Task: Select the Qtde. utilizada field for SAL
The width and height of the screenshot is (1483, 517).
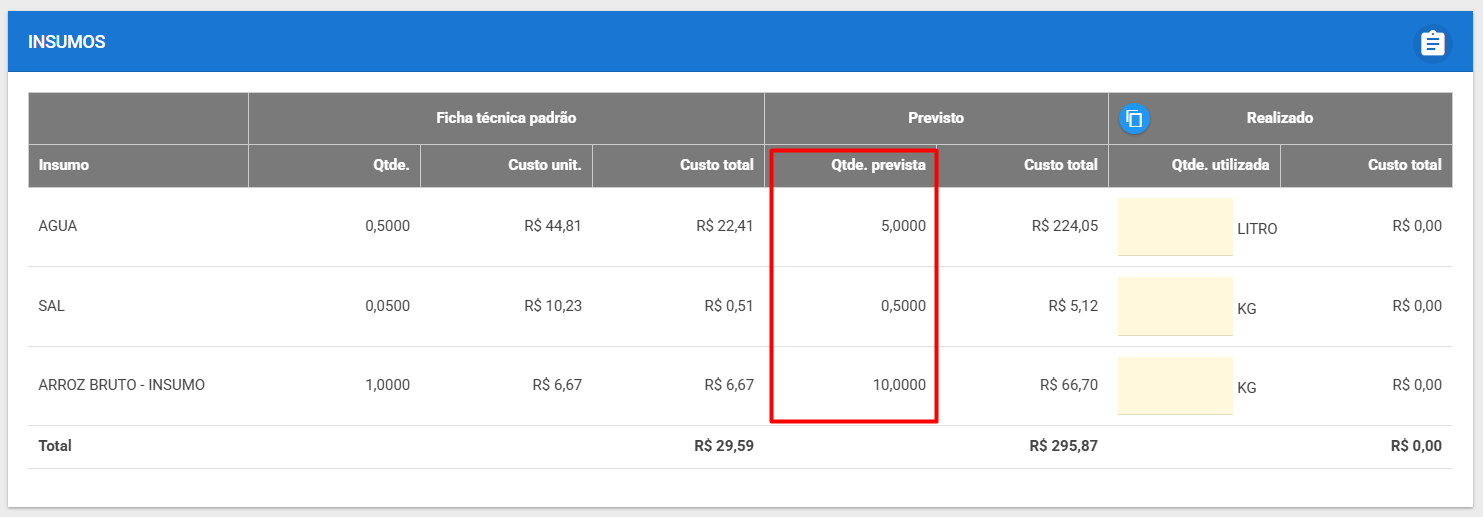Action: tap(1175, 306)
